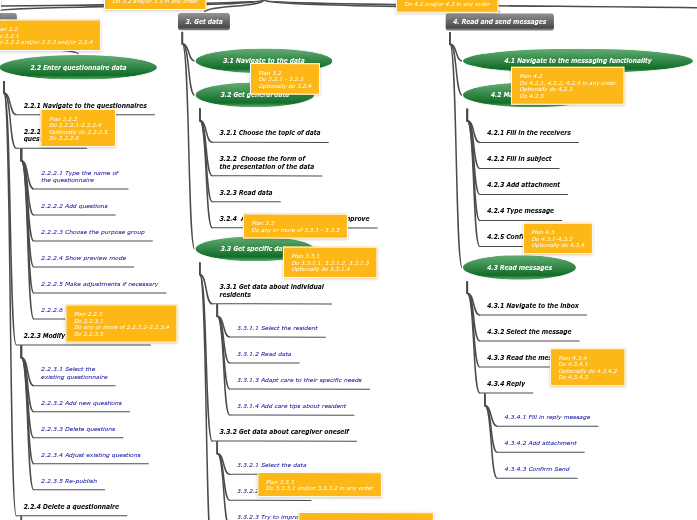Select the "2.2.4 Delete a questionnaire" branch
The height and width of the screenshot is (520, 697).
71,507
